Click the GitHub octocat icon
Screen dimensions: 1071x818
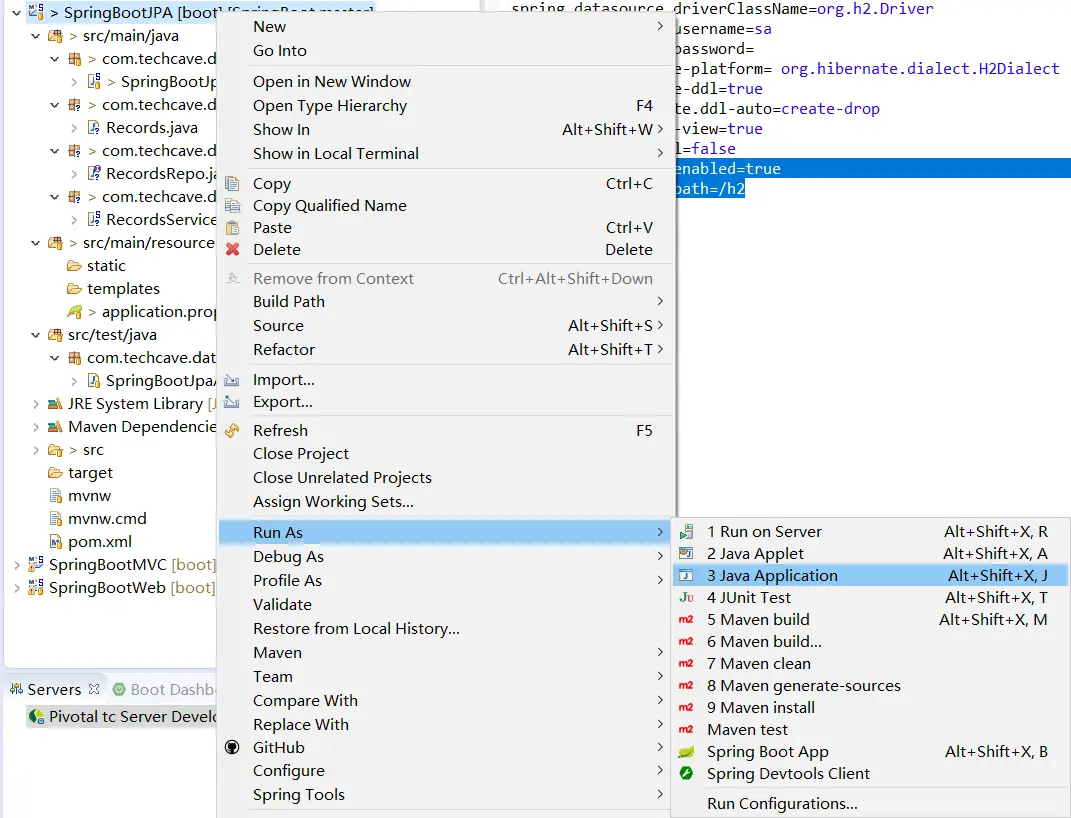tap(232, 747)
